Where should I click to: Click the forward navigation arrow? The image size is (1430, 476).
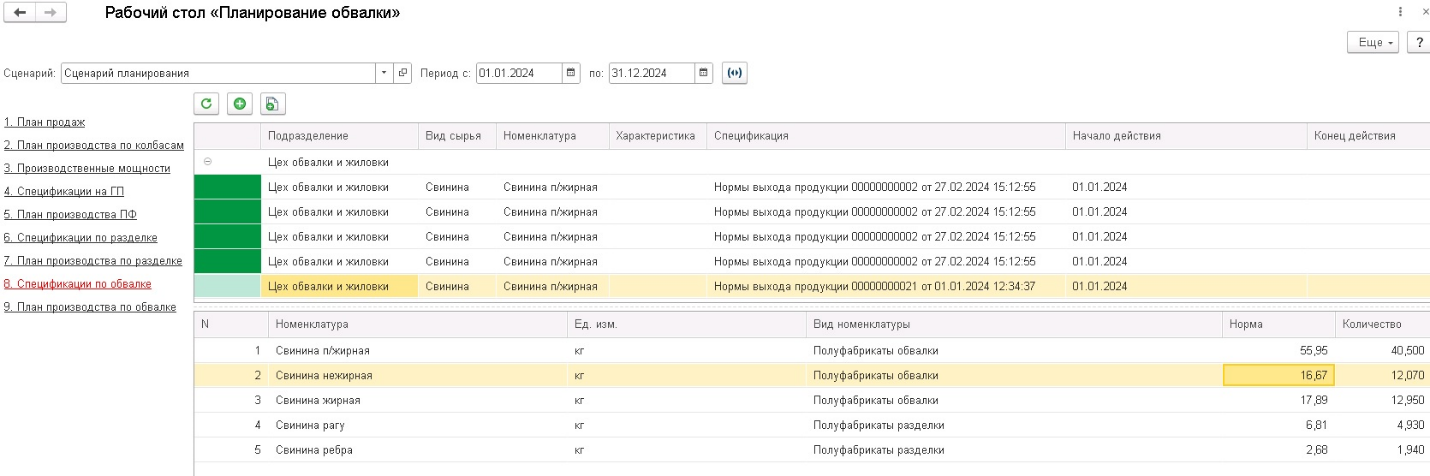52,13
